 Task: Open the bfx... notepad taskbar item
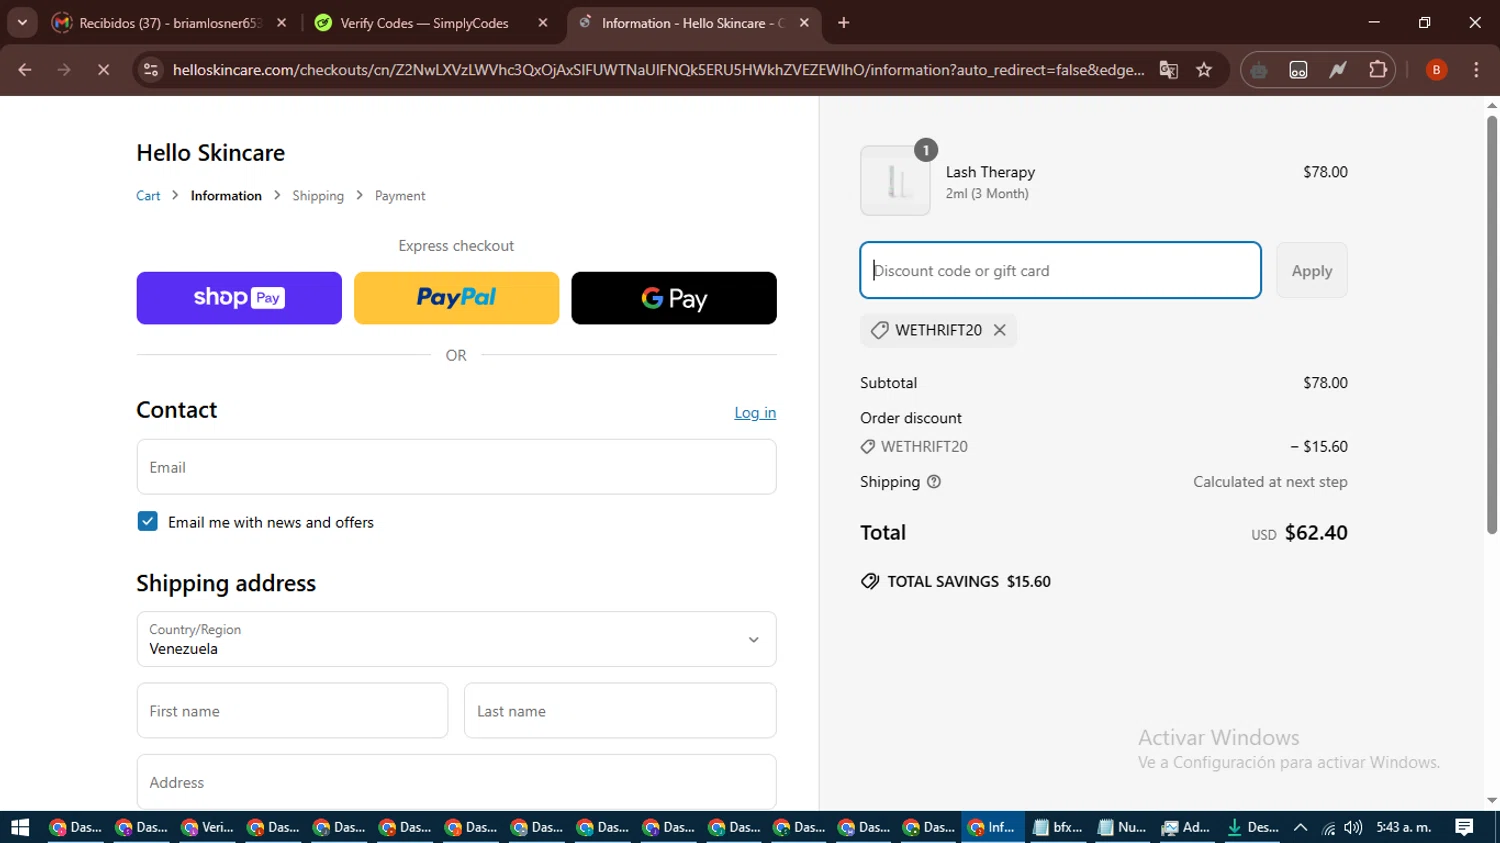point(1058,827)
